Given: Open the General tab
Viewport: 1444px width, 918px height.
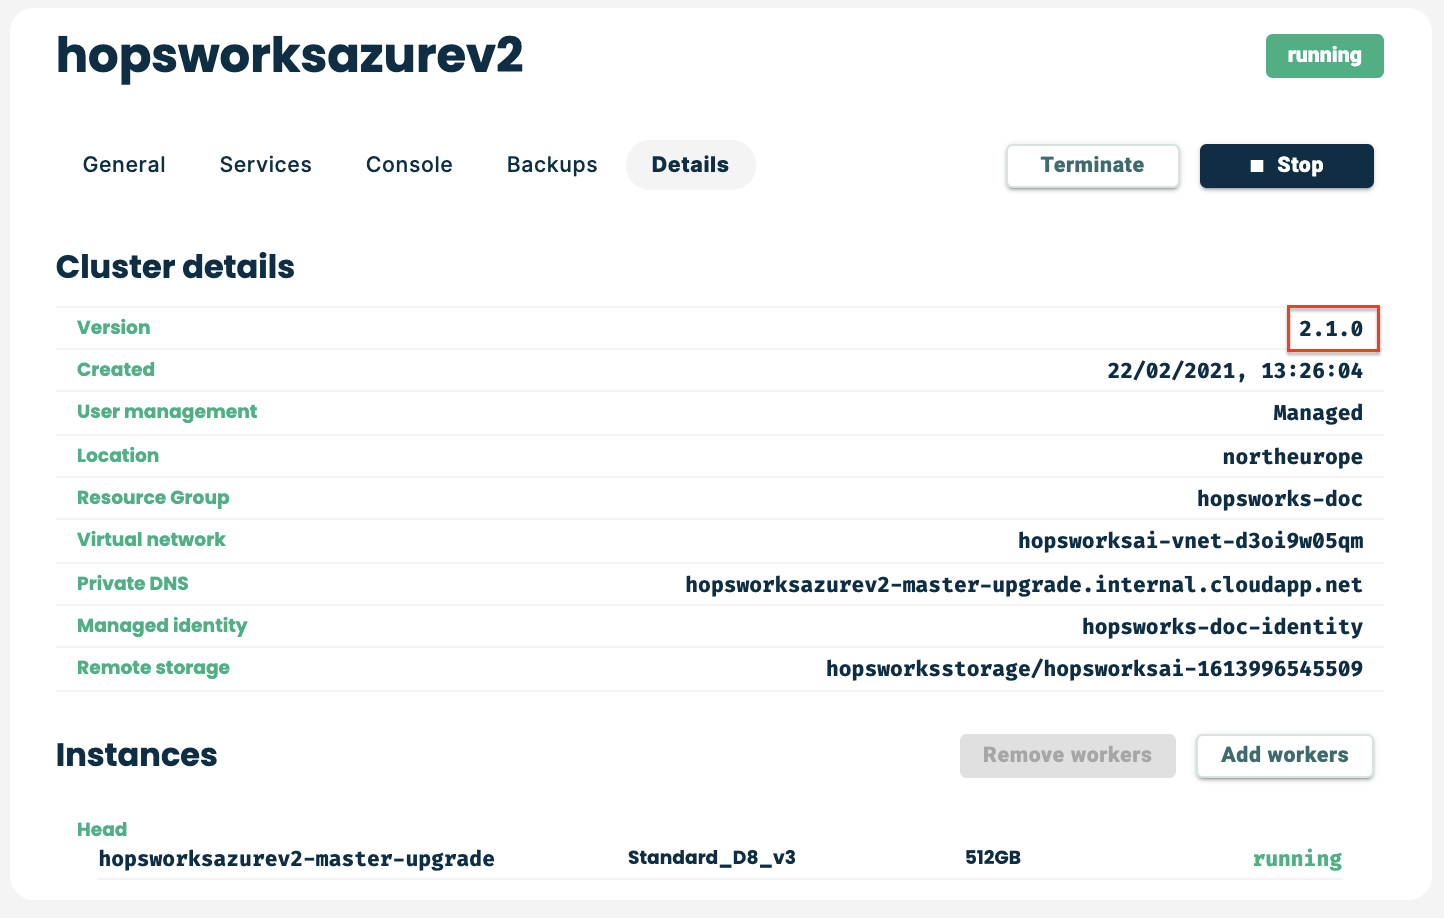Looking at the screenshot, I should 124,165.
